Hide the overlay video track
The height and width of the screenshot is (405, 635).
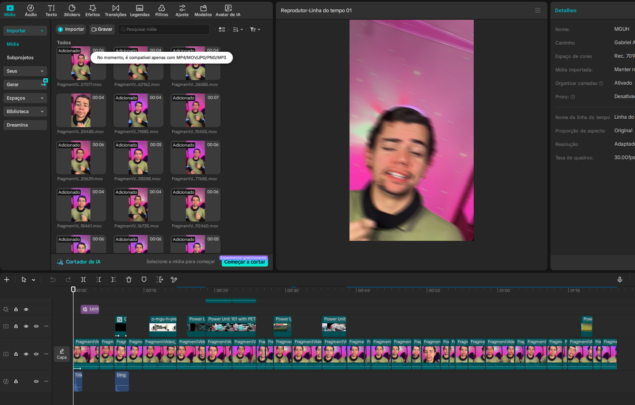(x=26, y=326)
